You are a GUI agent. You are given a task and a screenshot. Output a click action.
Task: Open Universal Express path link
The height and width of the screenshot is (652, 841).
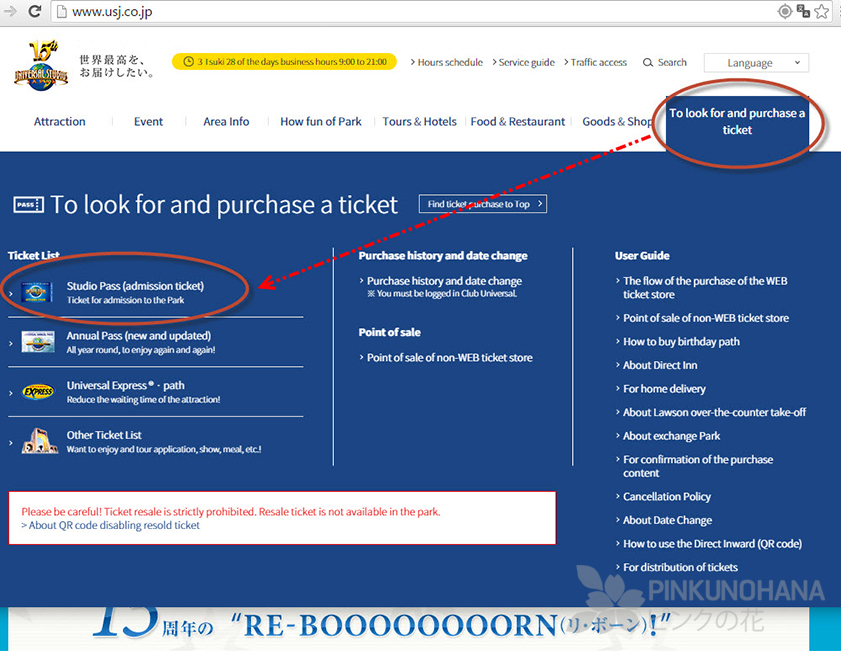click(x=126, y=386)
